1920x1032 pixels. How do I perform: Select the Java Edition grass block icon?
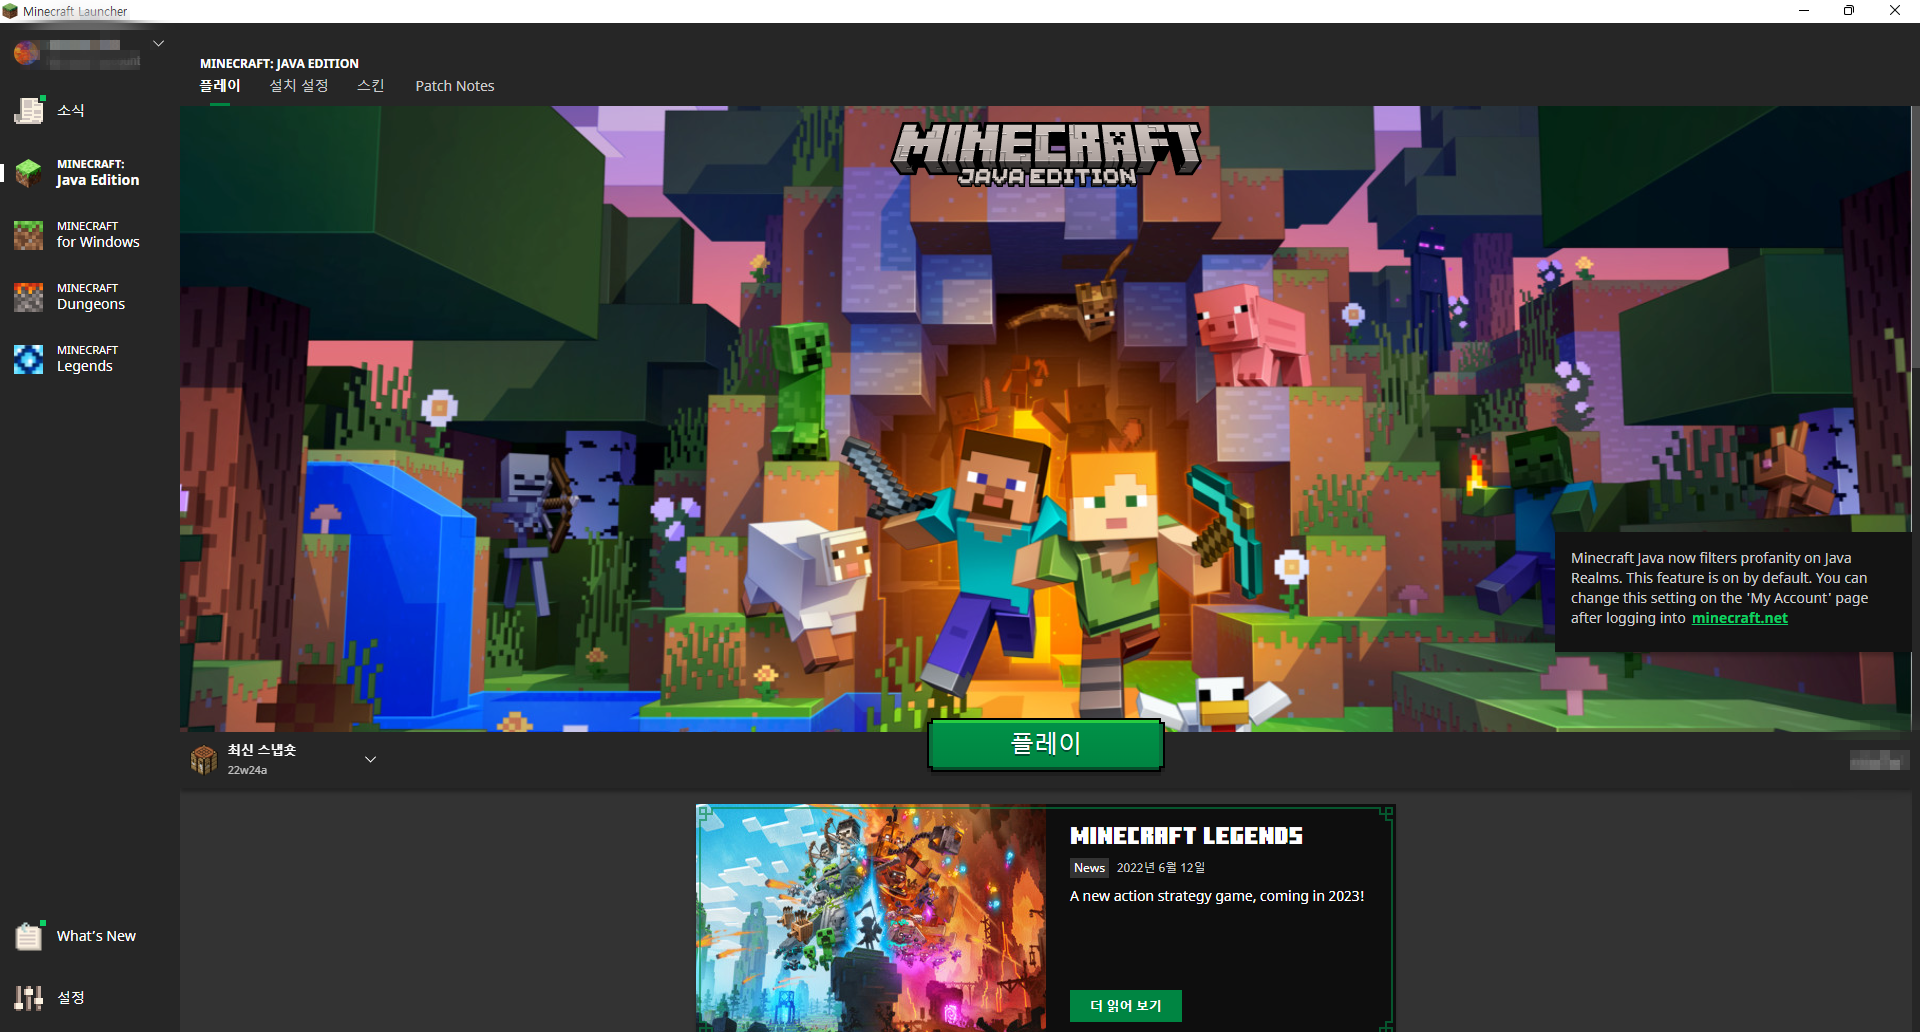click(x=29, y=172)
